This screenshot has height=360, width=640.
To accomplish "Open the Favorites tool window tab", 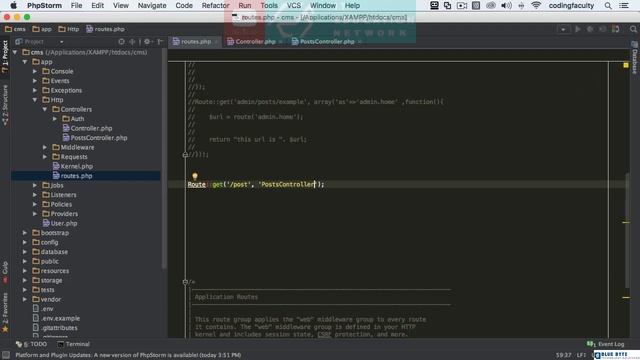I will [5, 313].
